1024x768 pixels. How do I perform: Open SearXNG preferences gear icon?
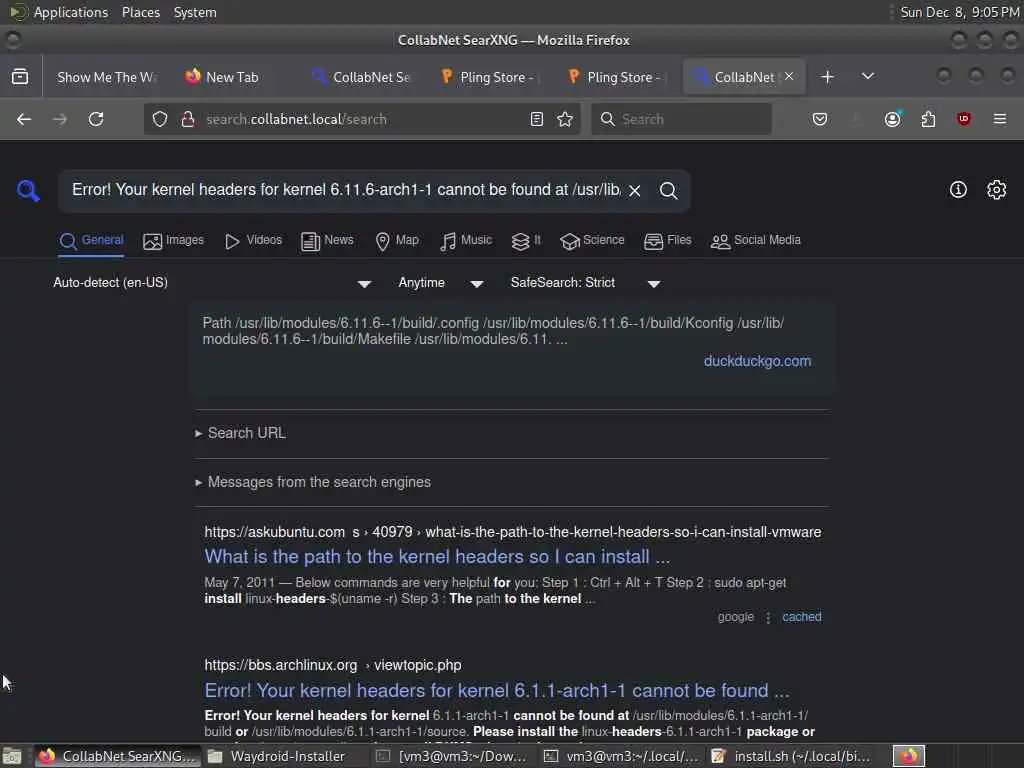click(997, 190)
